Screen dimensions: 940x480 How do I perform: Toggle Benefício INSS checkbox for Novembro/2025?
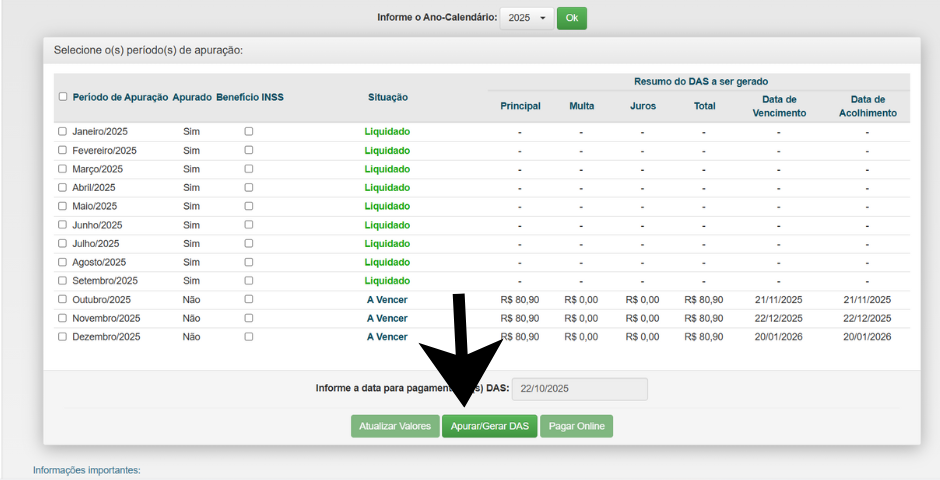(x=249, y=318)
